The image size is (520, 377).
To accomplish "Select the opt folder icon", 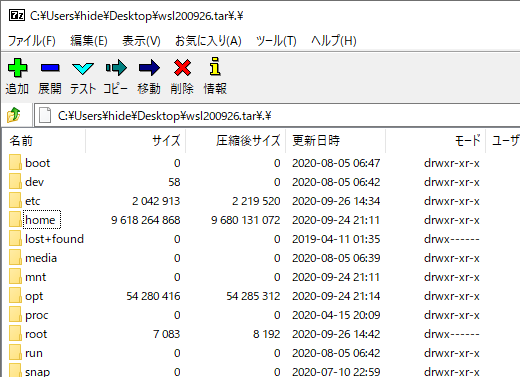I will pos(15,296).
